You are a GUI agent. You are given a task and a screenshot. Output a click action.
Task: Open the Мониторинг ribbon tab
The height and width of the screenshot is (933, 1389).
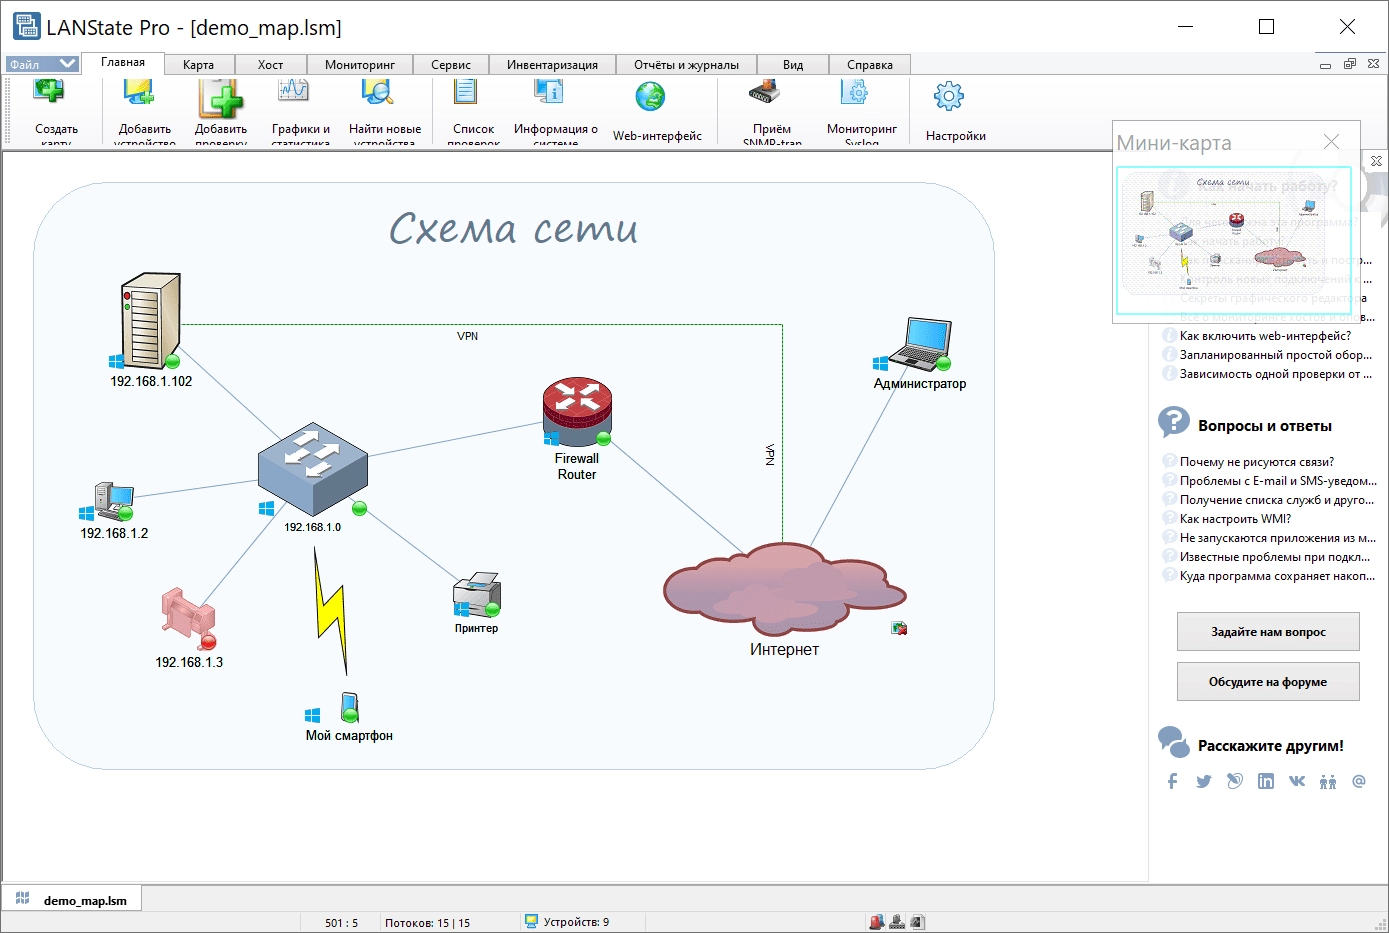tap(360, 65)
